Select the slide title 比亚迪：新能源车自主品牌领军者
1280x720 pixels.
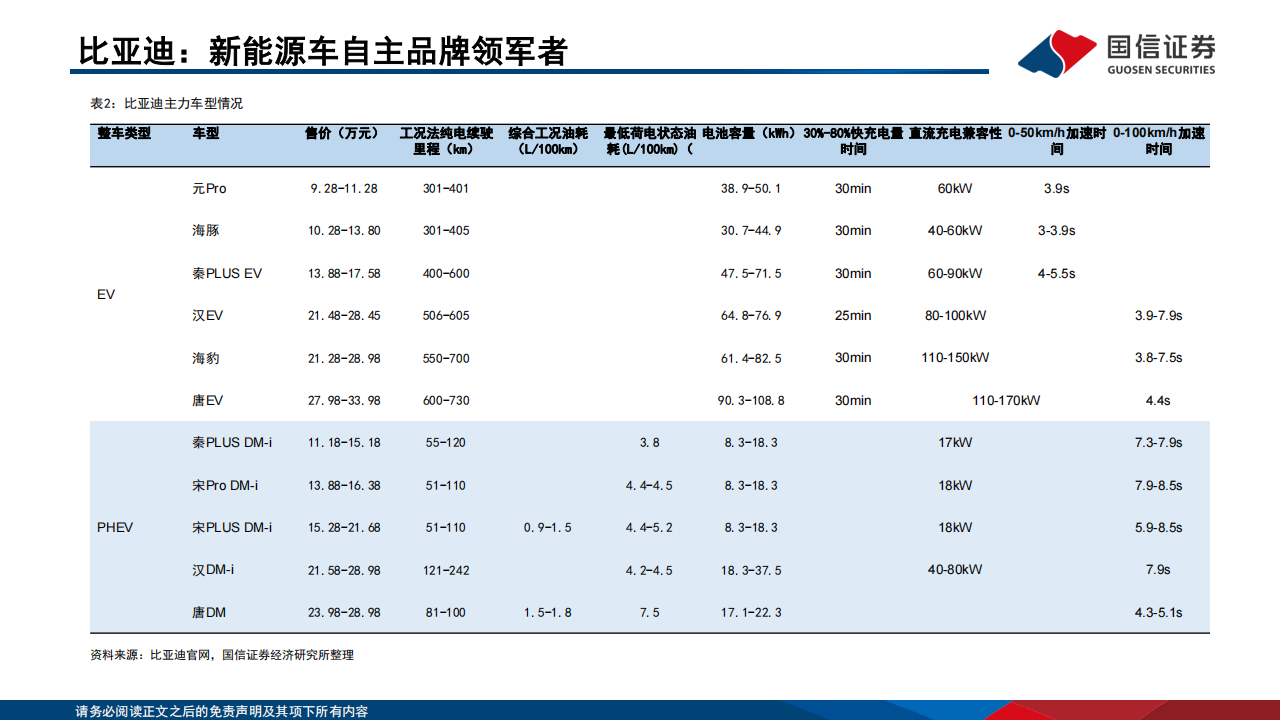tap(324, 50)
